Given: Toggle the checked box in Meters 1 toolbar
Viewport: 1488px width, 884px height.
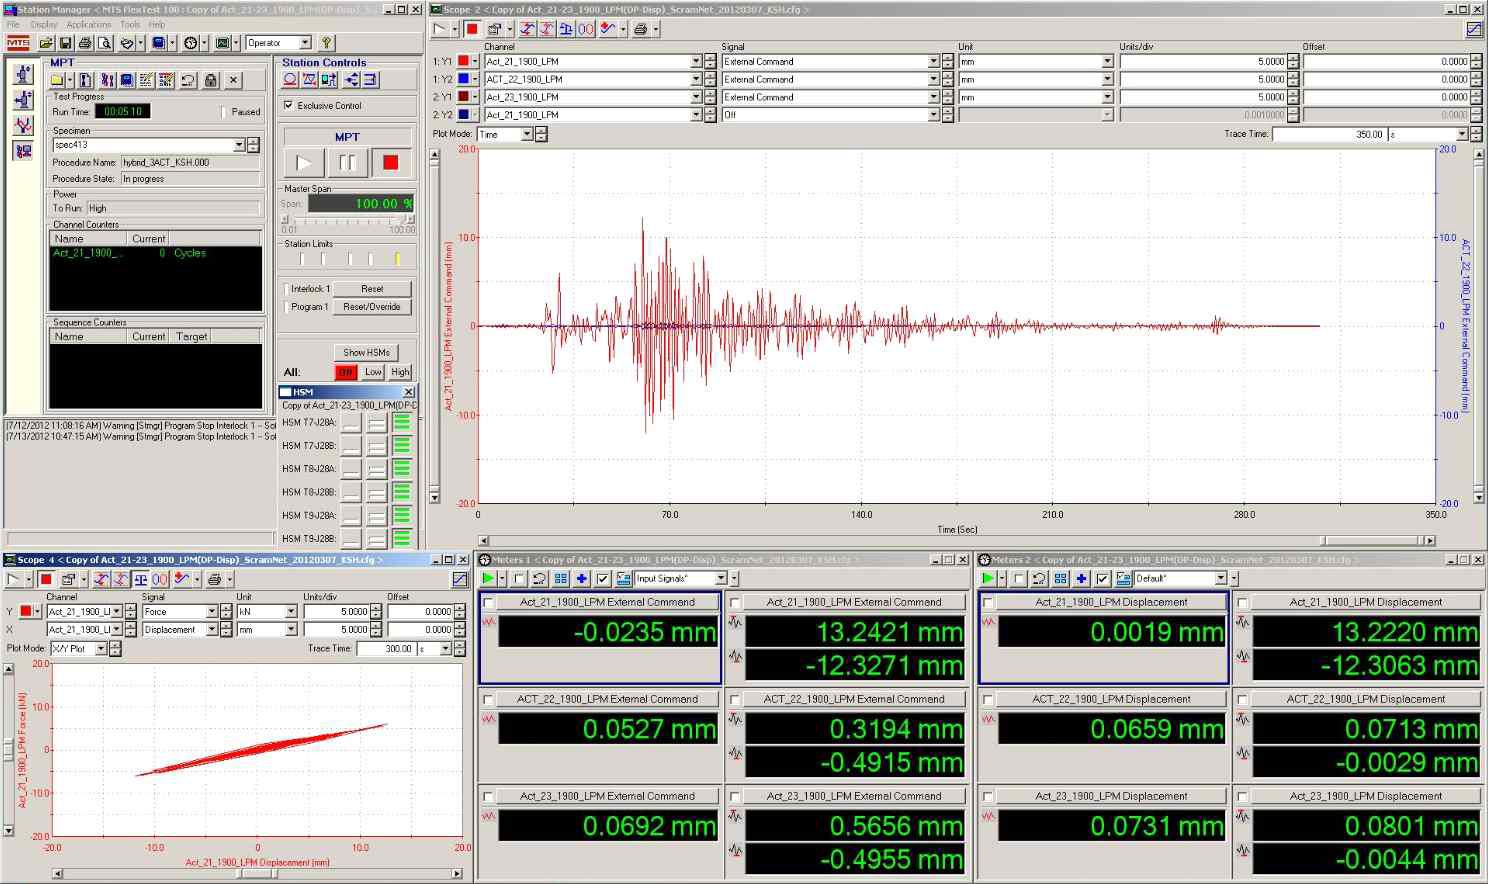Looking at the screenshot, I should tap(603, 578).
